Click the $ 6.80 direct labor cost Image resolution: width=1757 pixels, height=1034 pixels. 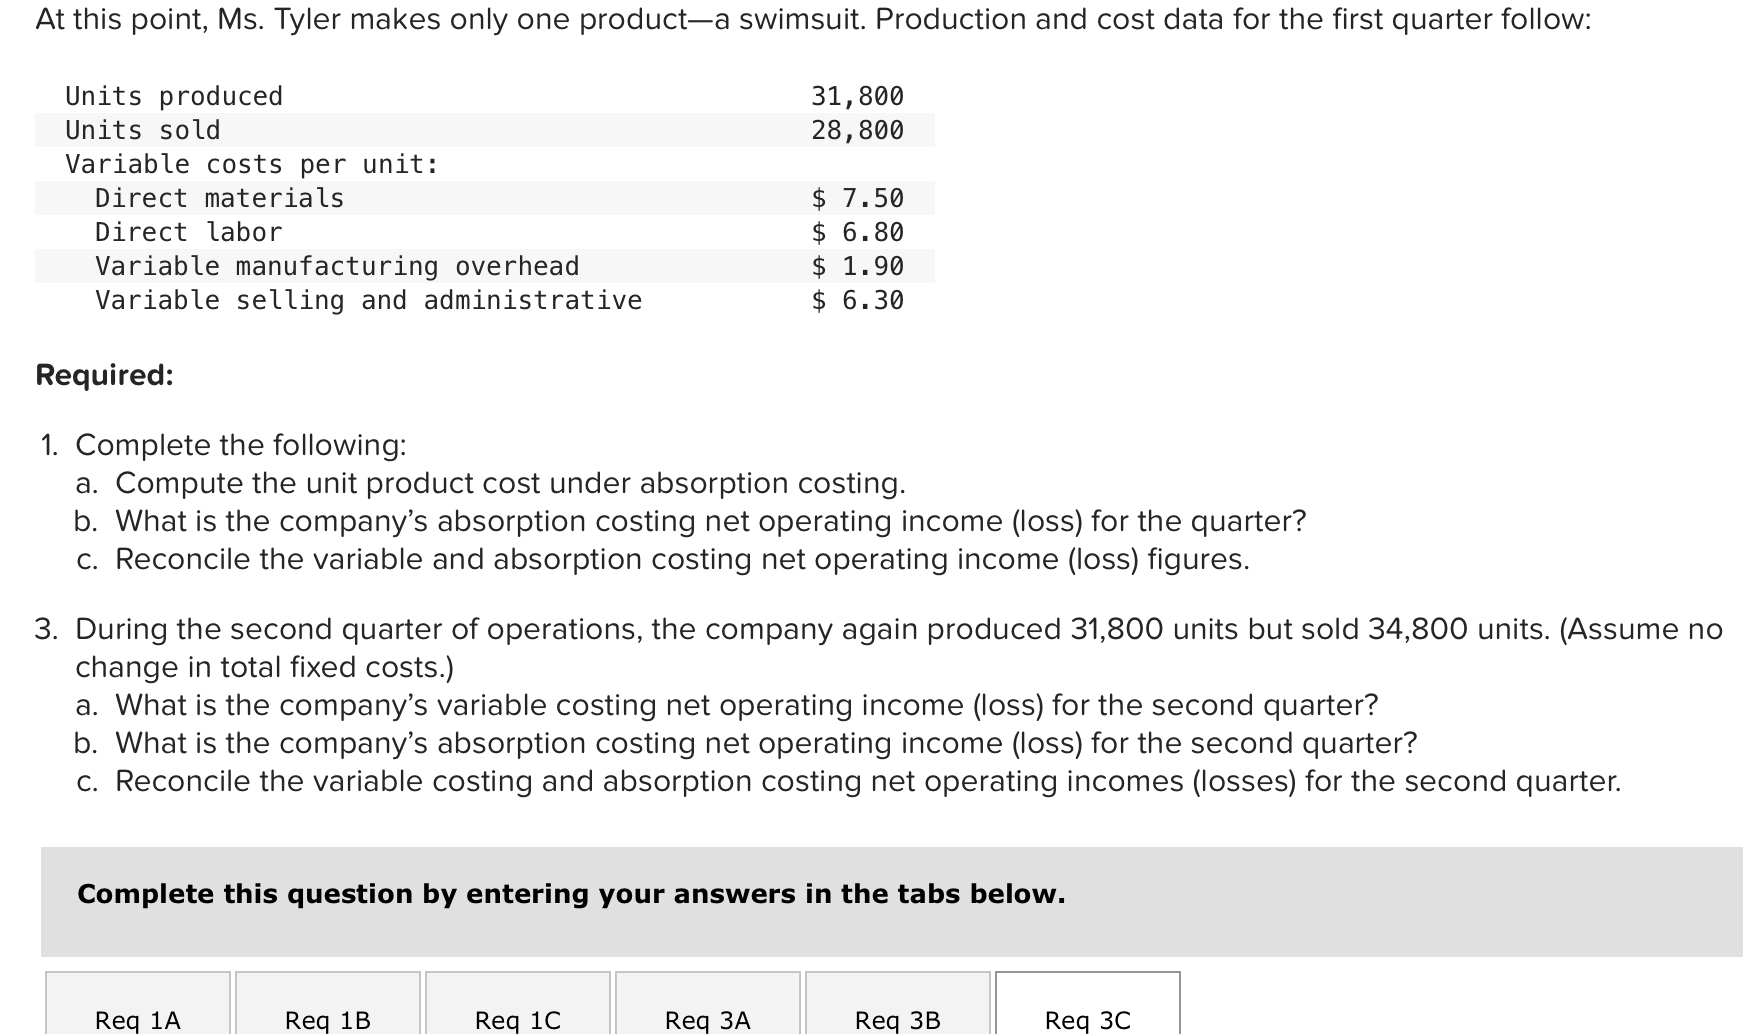[857, 232]
